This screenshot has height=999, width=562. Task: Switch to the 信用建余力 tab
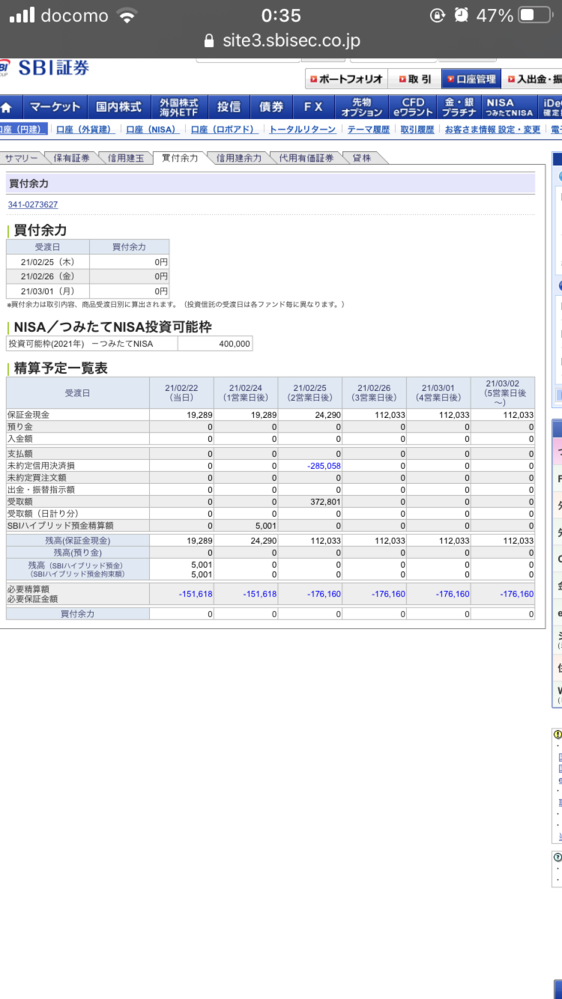238,158
